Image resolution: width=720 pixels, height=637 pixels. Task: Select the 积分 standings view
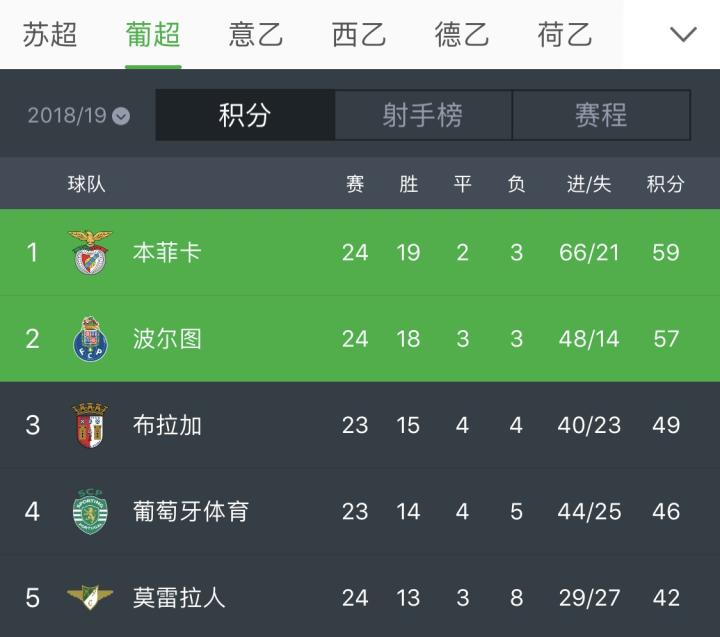[245, 115]
